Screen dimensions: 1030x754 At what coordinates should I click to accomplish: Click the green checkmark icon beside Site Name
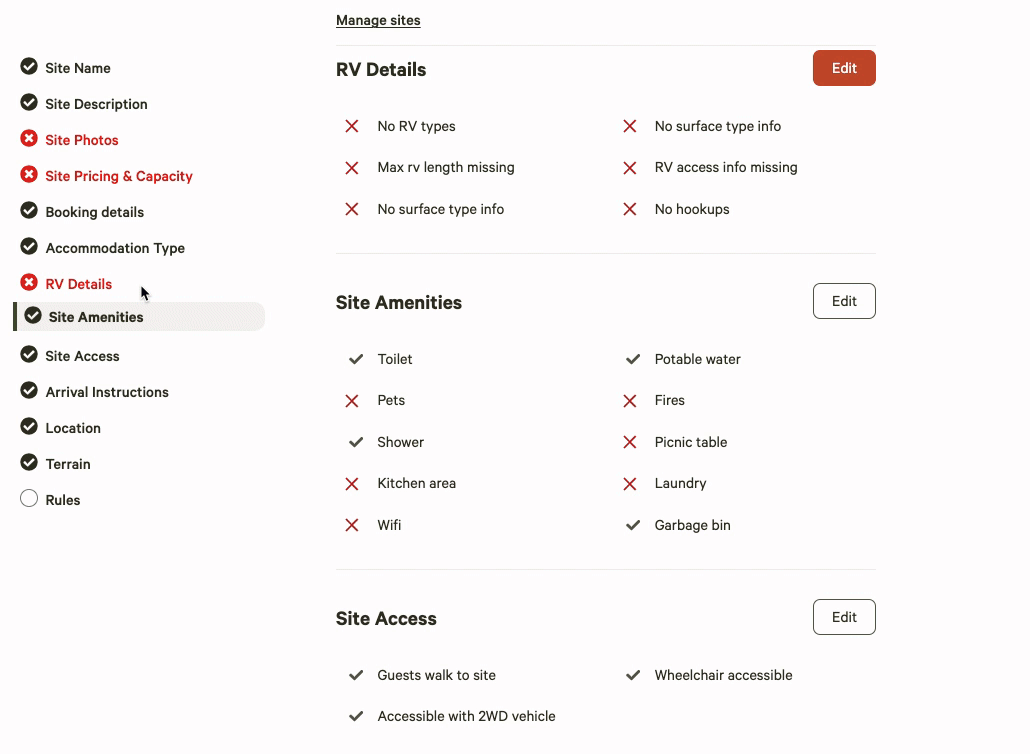pyautogui.click(x=29, y=66)
